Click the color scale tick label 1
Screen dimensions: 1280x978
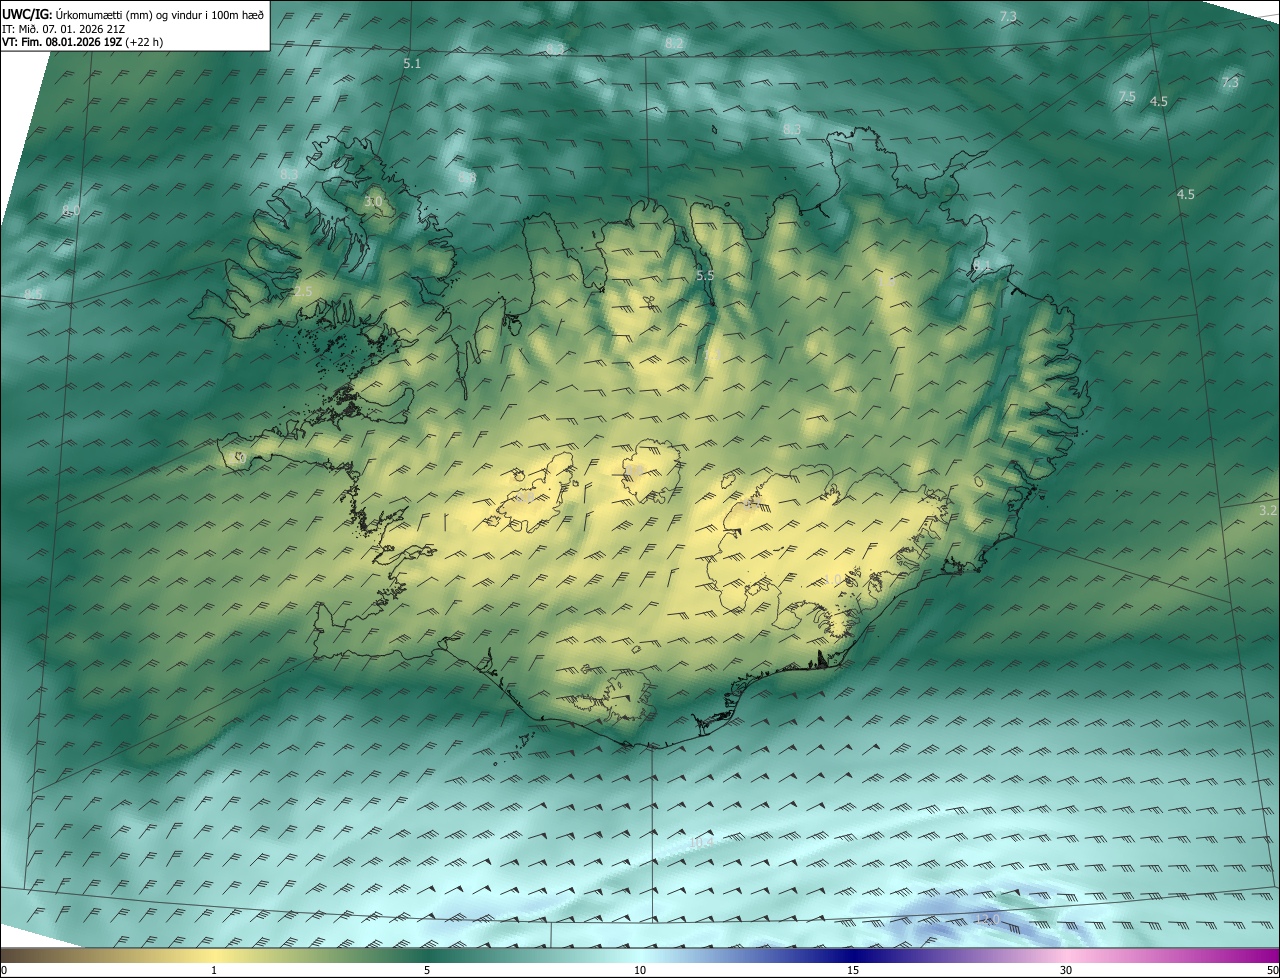pos(214,970)
